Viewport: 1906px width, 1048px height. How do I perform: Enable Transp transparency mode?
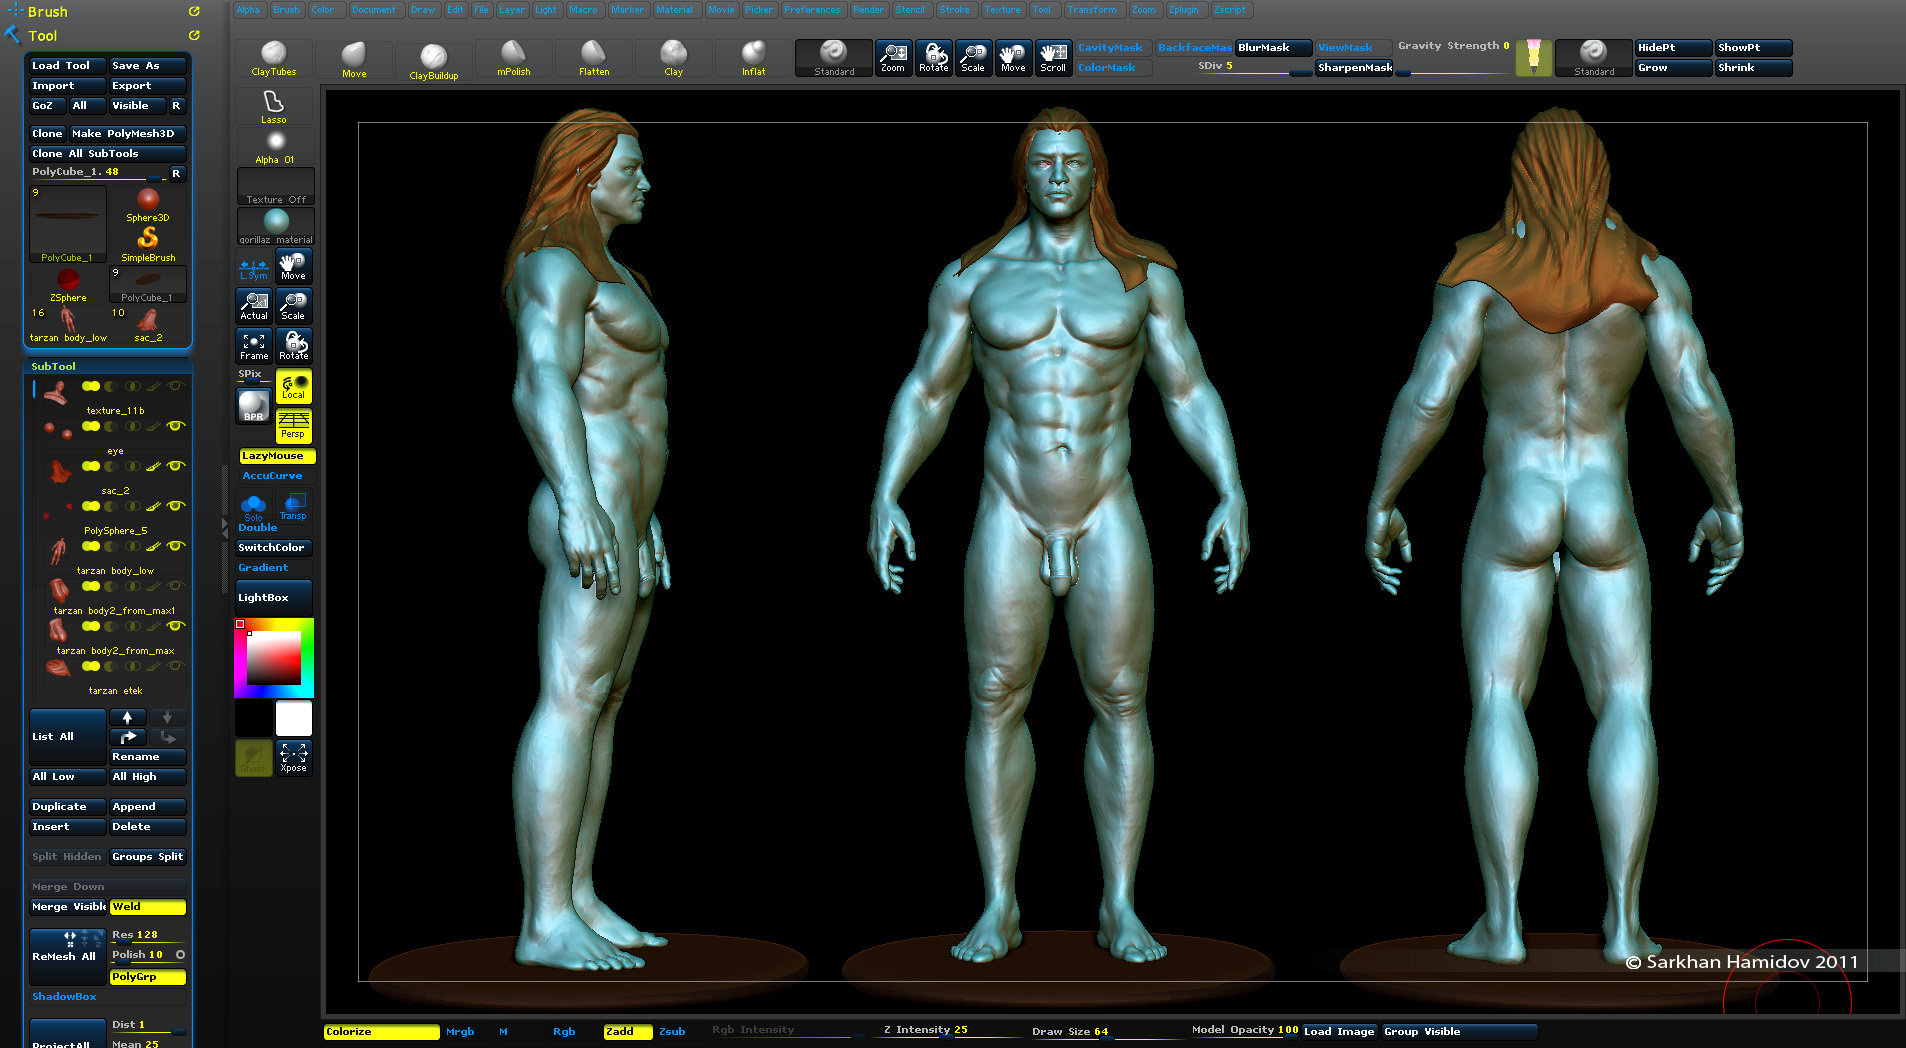[293, 506]
